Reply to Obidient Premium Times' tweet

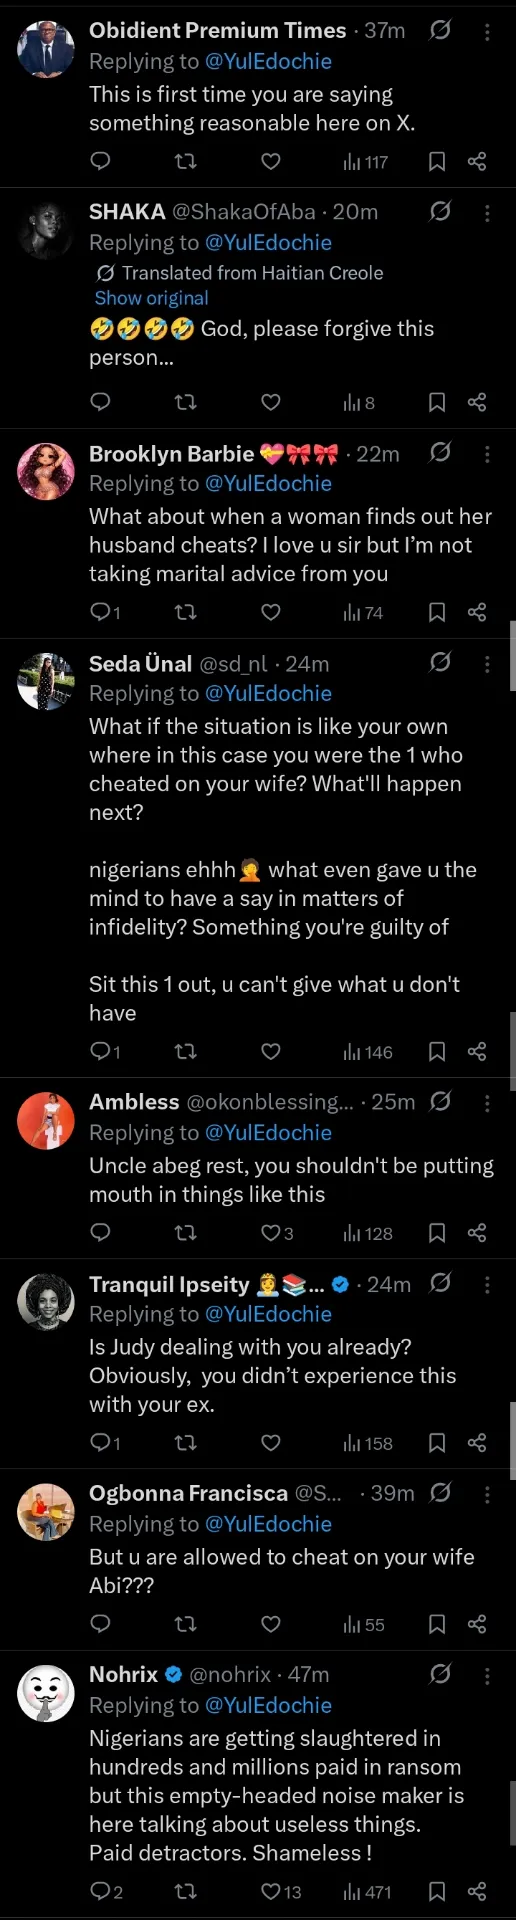click(x=100, y=161)
